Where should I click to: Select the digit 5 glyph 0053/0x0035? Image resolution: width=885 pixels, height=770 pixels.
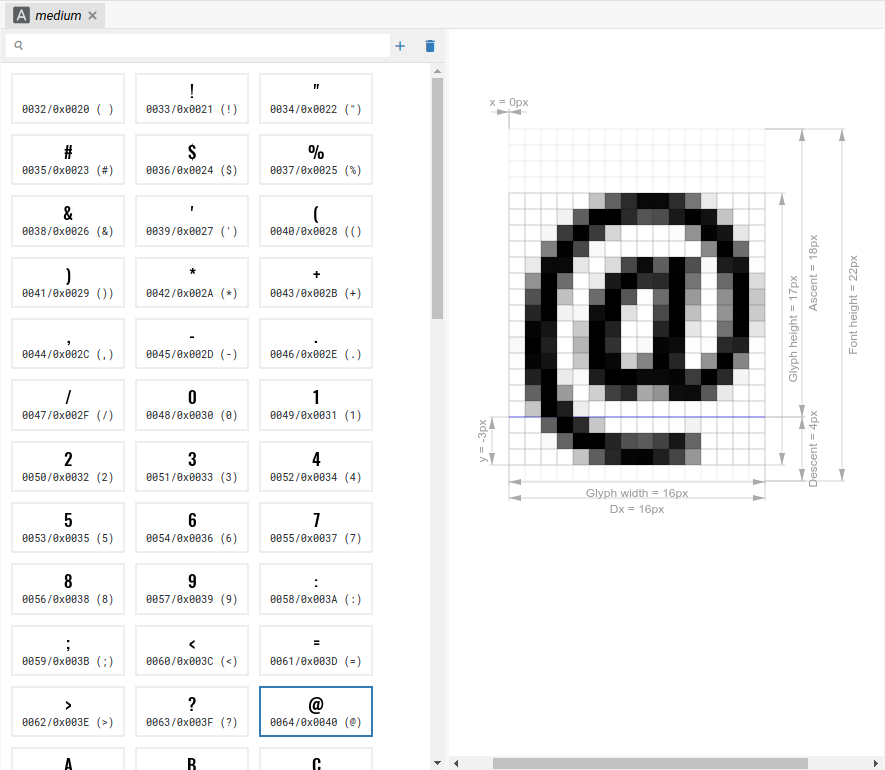(x=68, y=527)
